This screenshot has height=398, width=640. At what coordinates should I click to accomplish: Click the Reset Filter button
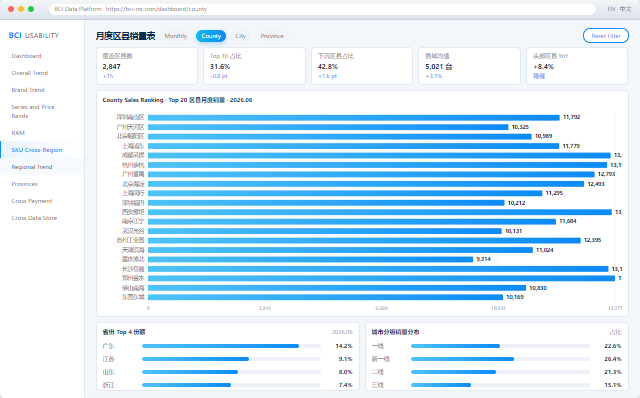pos(606,36)
